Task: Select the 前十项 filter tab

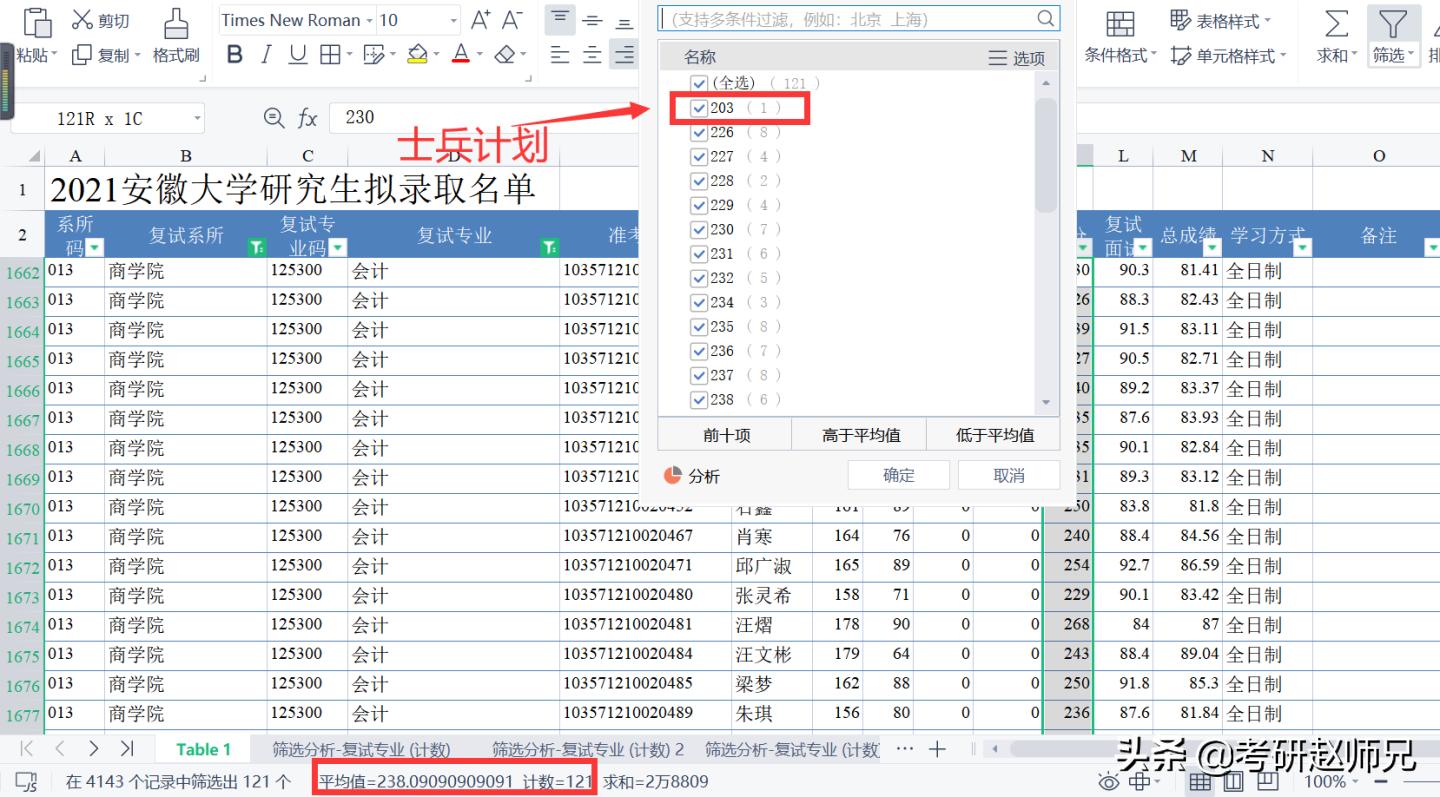Action: click(726, 435)
